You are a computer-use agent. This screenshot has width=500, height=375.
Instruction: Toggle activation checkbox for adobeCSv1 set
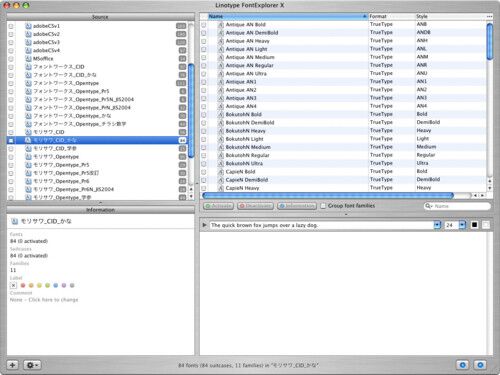(11, 26)
